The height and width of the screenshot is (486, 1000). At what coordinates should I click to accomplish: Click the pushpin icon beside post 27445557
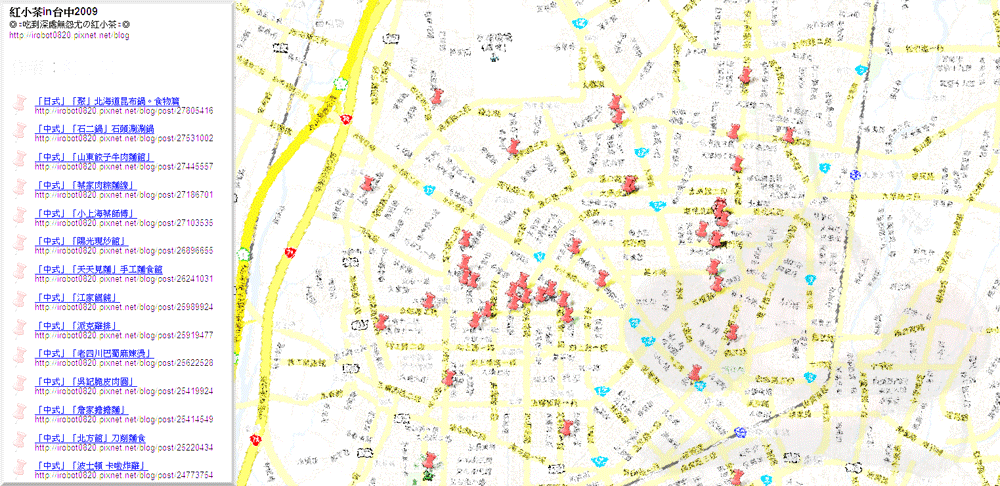[x=21, y=159]
